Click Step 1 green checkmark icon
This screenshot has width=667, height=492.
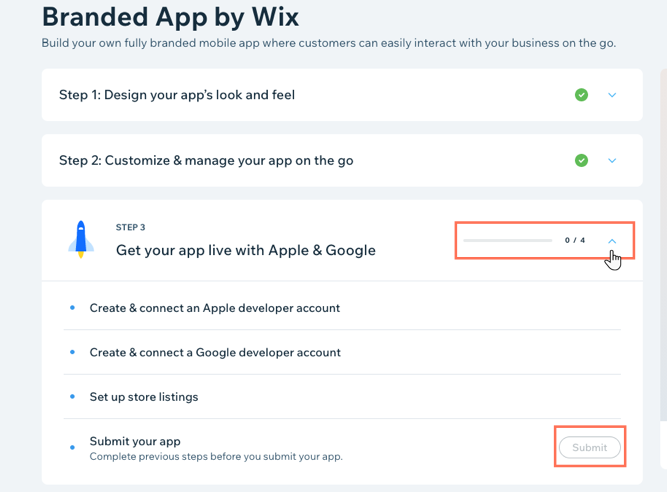pyautogui.click(x=581, y=95)
